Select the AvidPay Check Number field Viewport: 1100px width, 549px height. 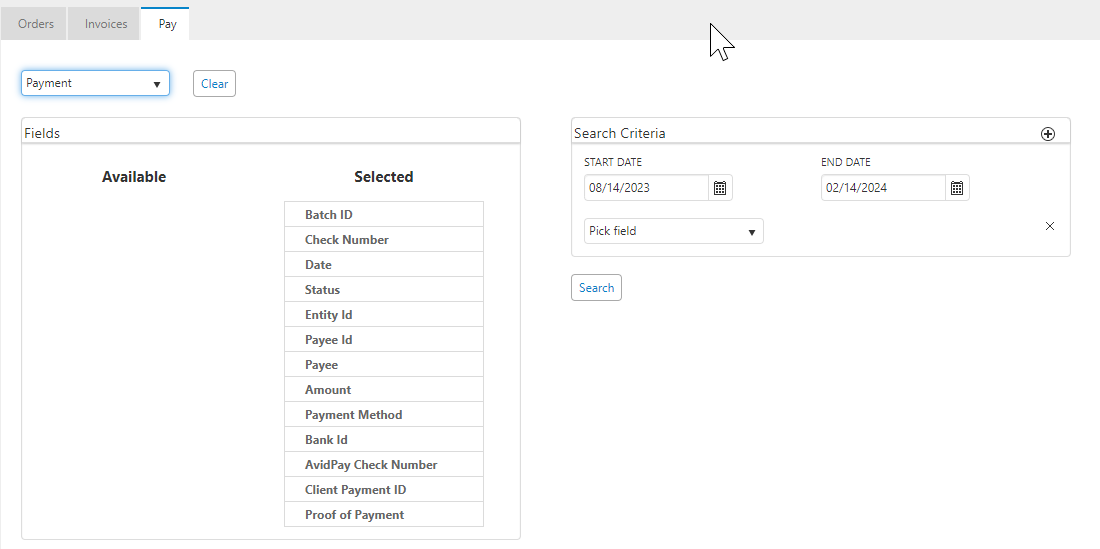pyautogui.click(x=384, y=465)
